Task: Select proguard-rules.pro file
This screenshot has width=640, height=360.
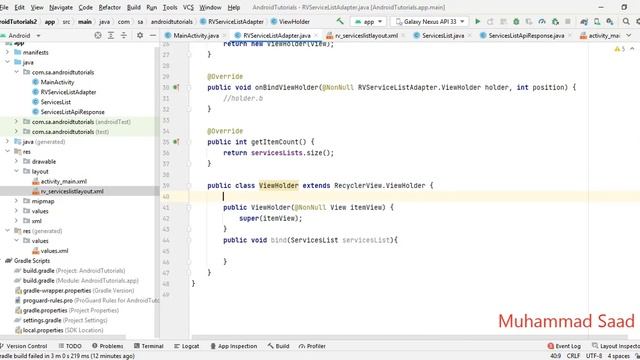Action: tap(47, 300)
